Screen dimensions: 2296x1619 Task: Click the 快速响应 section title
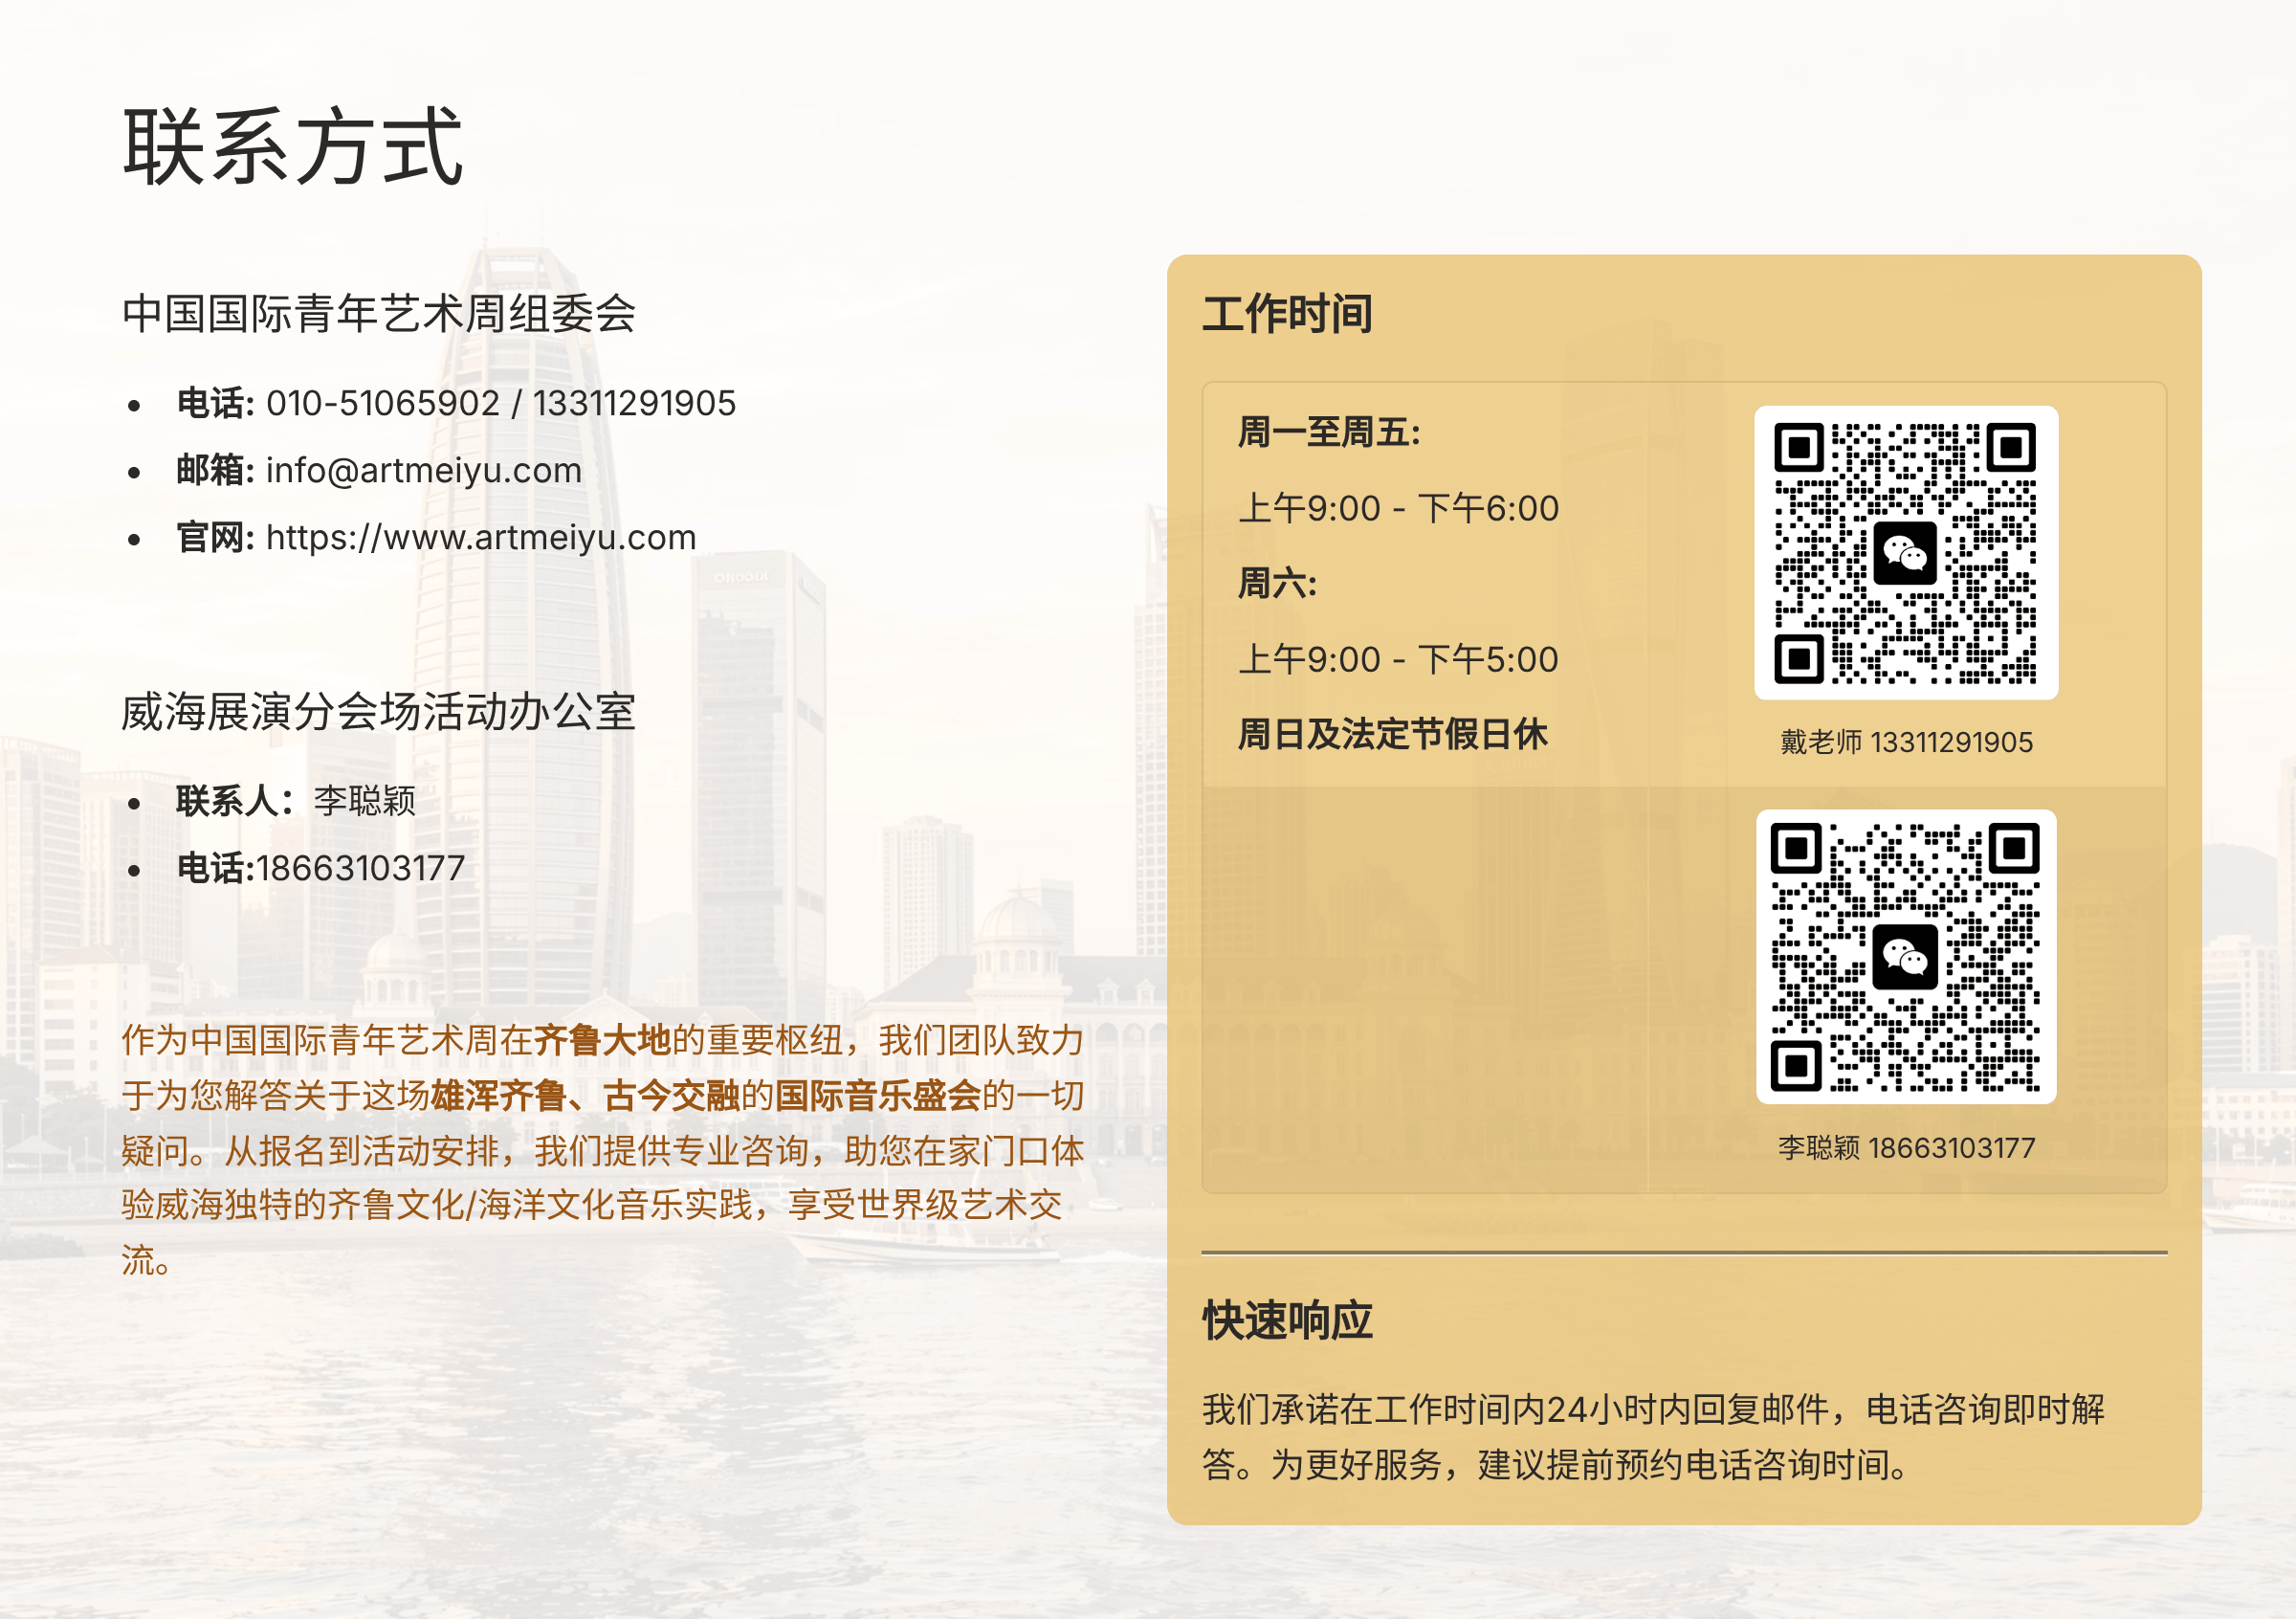pyautogui.click(x=1287, y=1321)
